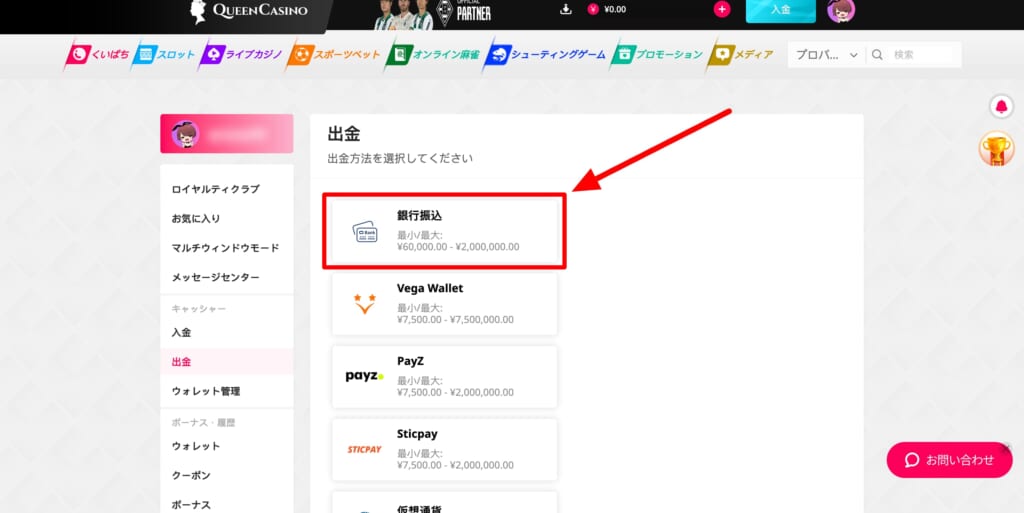Click the payz logo icon
This screenshot has height=513, width=1024.
point(364,376)
